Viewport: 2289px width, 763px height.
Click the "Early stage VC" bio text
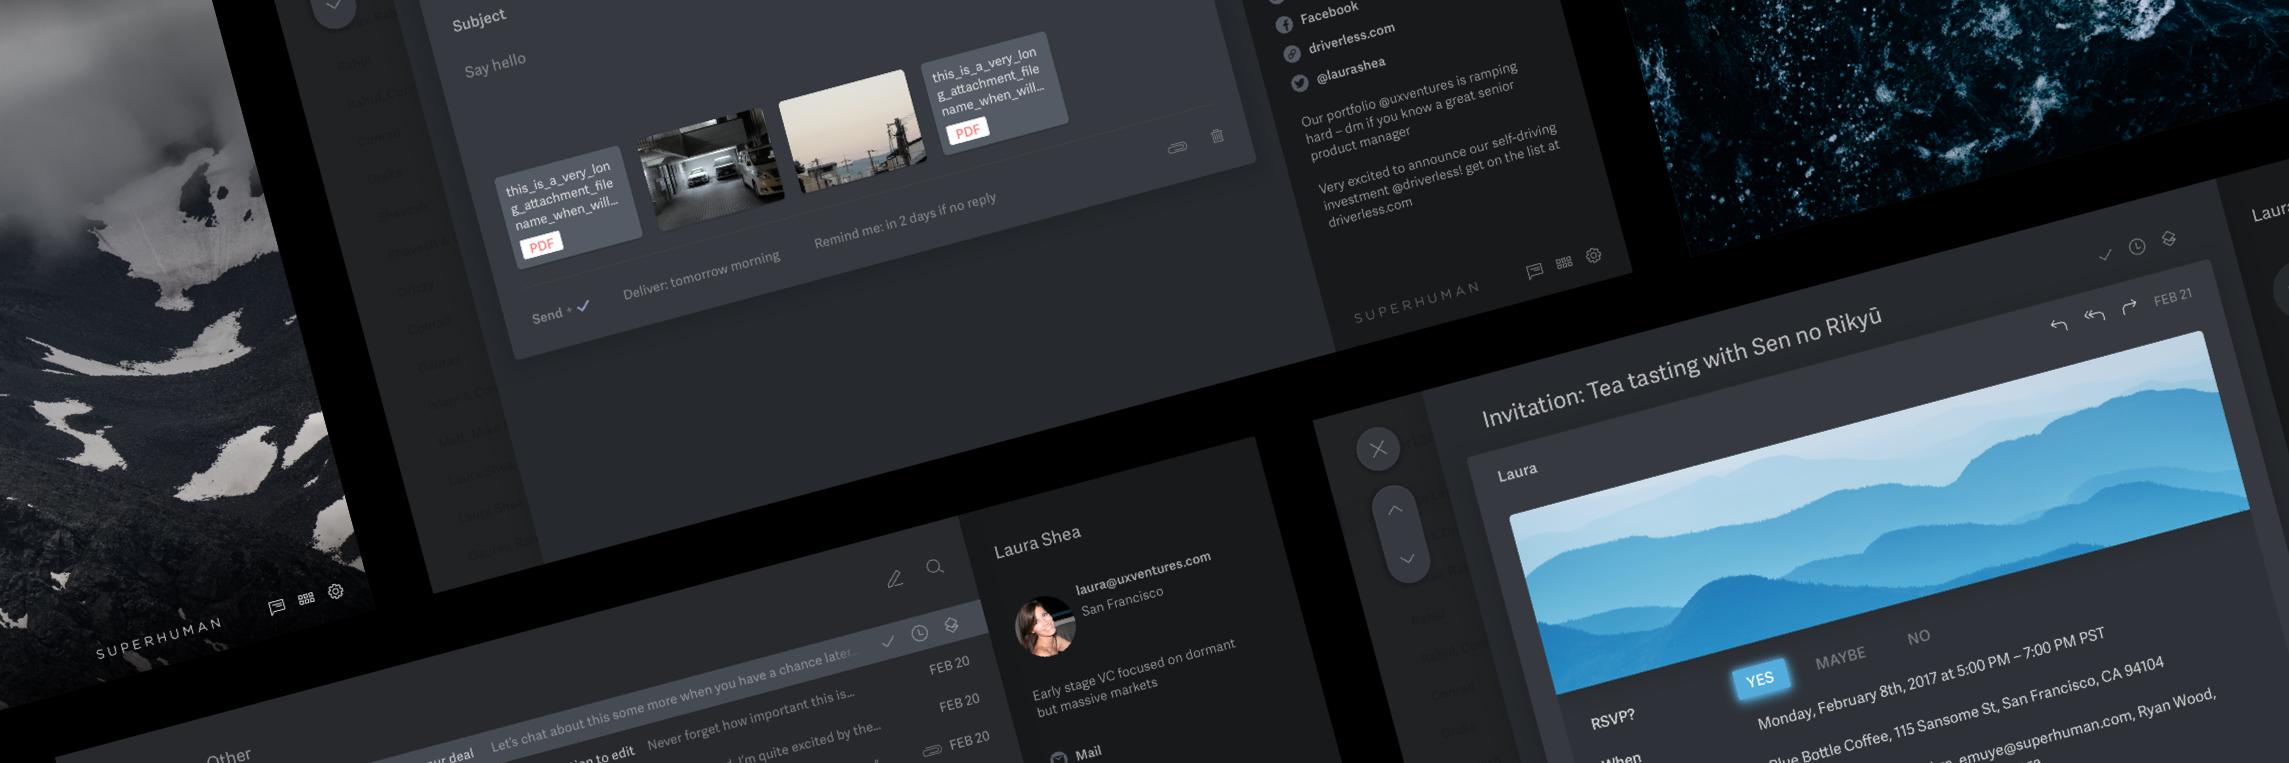(1134, 677)
